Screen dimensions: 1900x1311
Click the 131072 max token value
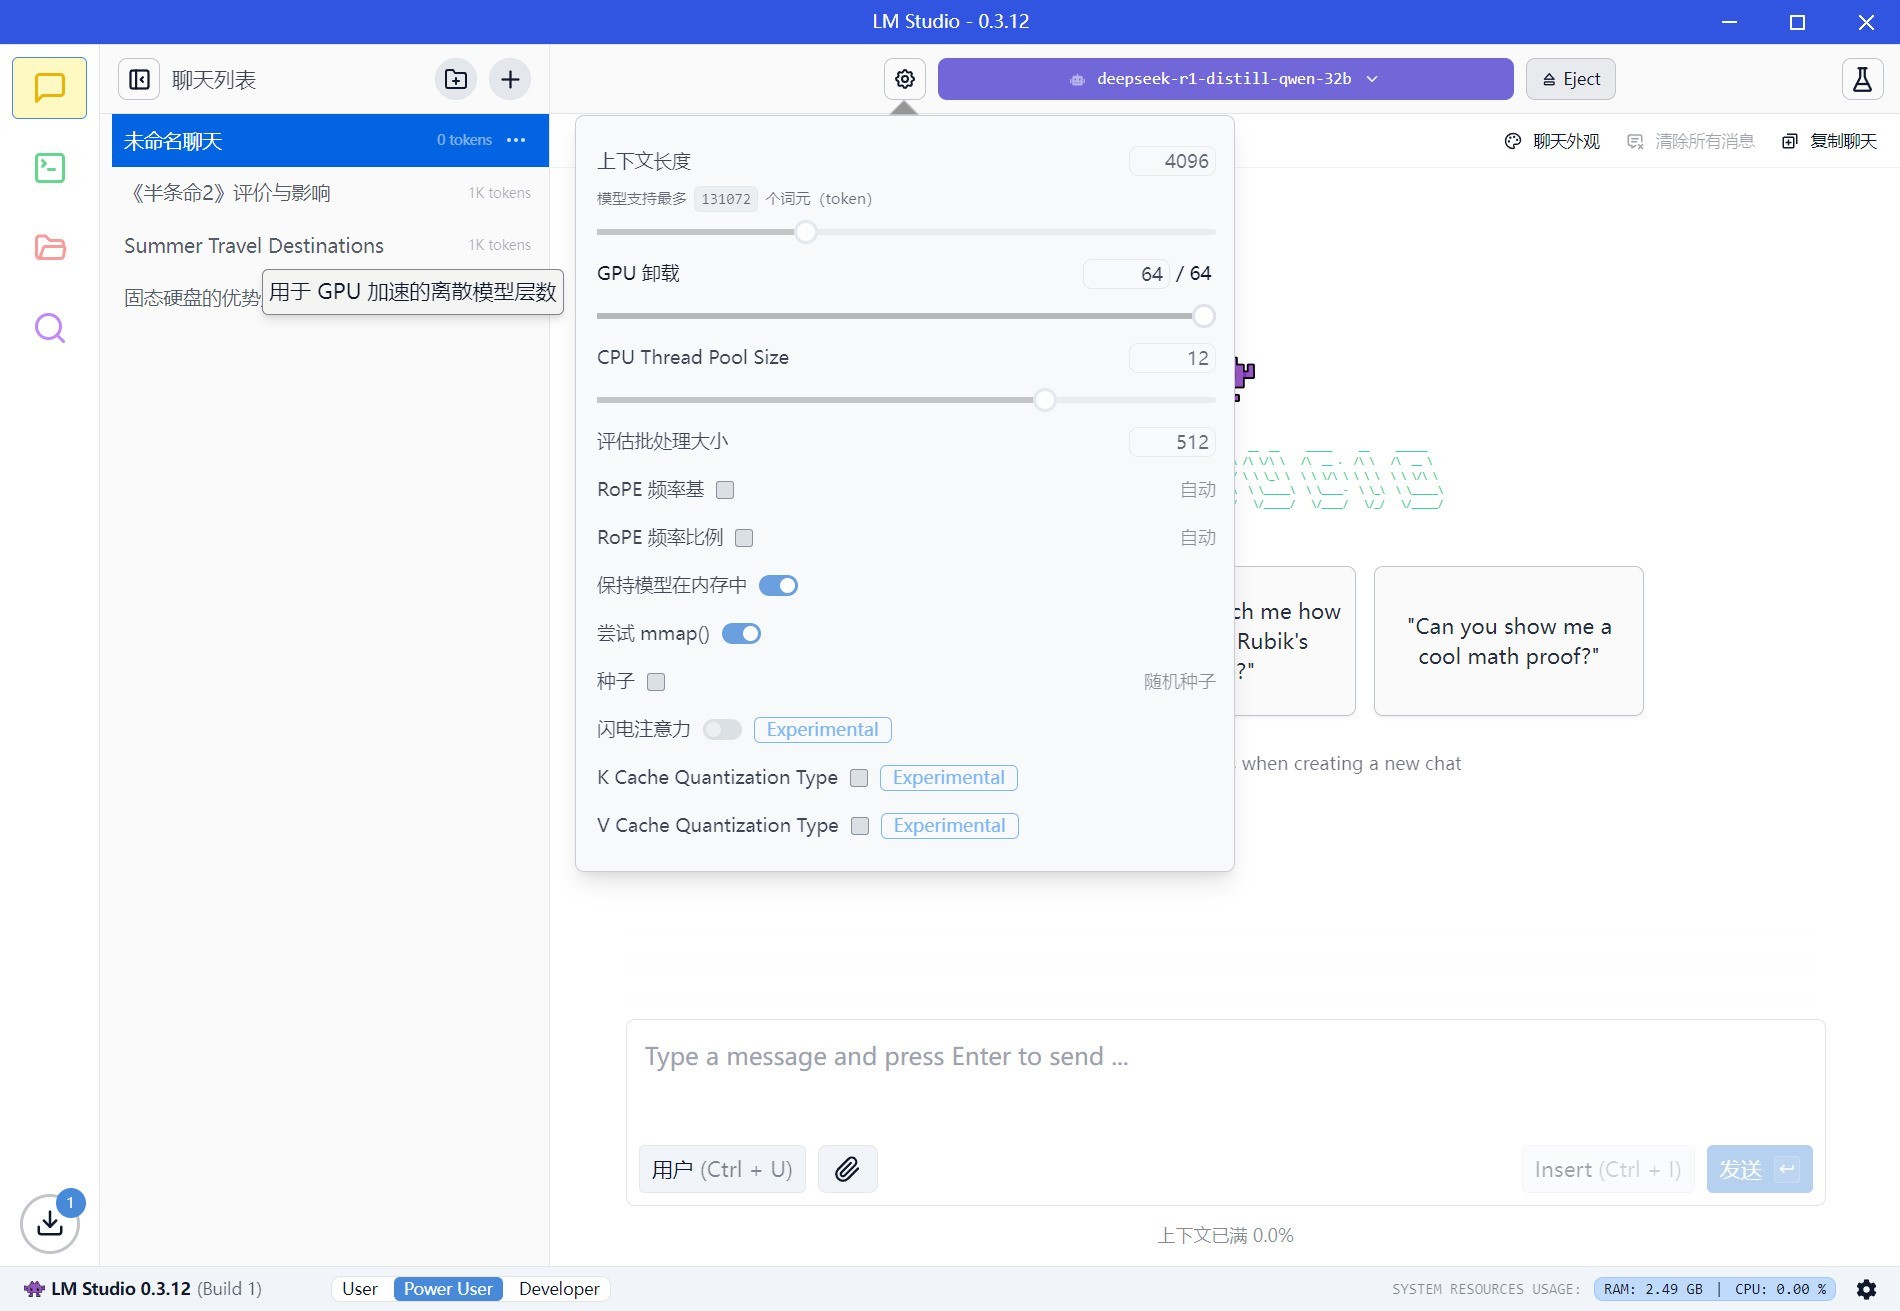[x=725, y=199]
